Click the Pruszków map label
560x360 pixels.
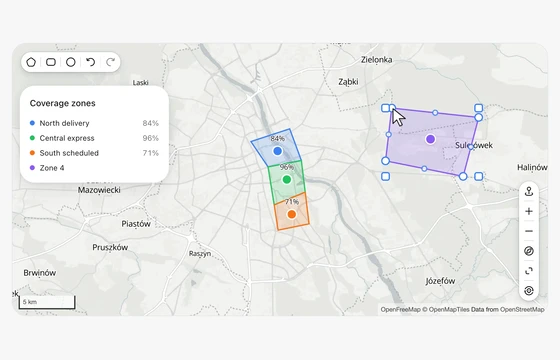click(110, 247)
